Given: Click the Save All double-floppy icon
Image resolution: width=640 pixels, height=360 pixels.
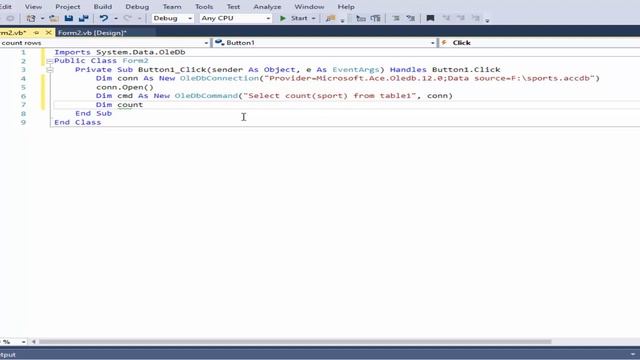Looking at the screenshot, I should [x=84, y=18].
